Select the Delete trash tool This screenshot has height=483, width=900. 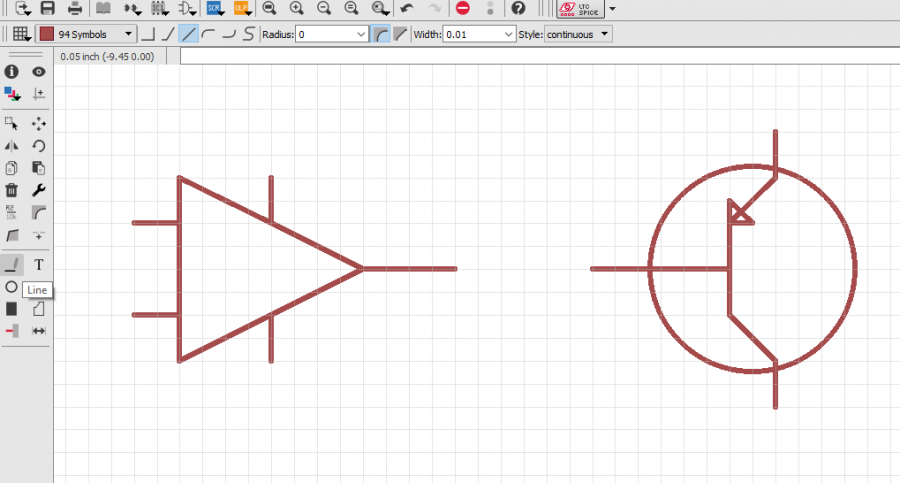pos(11,190)
